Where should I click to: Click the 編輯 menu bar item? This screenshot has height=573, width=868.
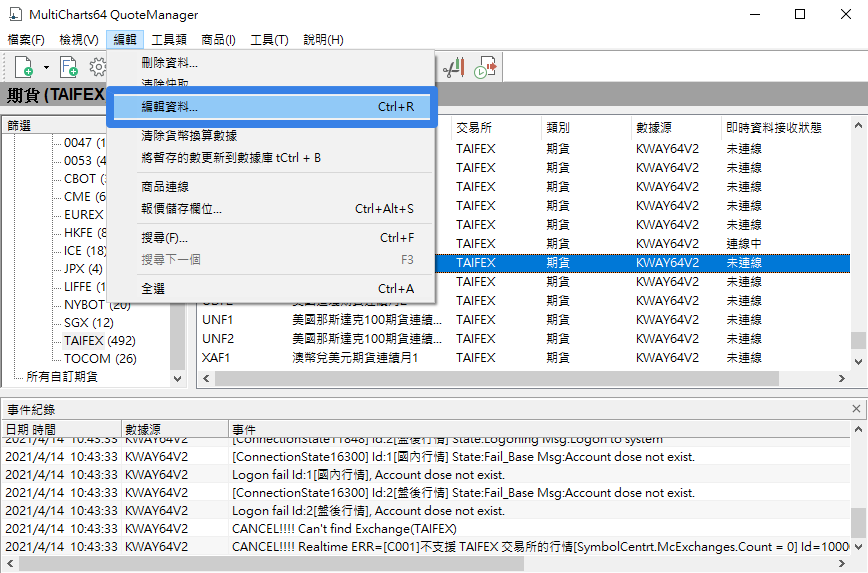(x=125, y=40)
